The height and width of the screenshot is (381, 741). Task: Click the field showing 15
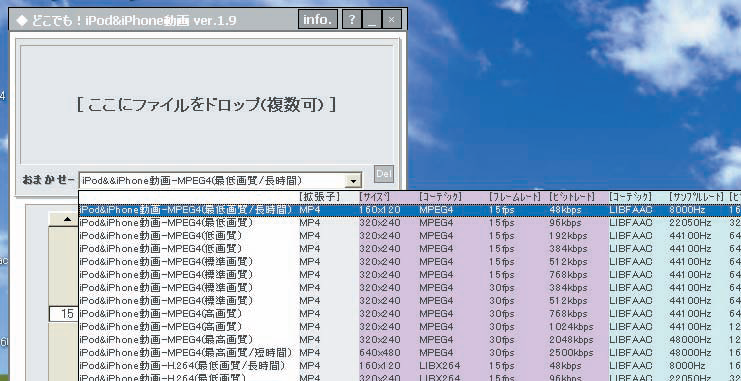tap(64, 313)
